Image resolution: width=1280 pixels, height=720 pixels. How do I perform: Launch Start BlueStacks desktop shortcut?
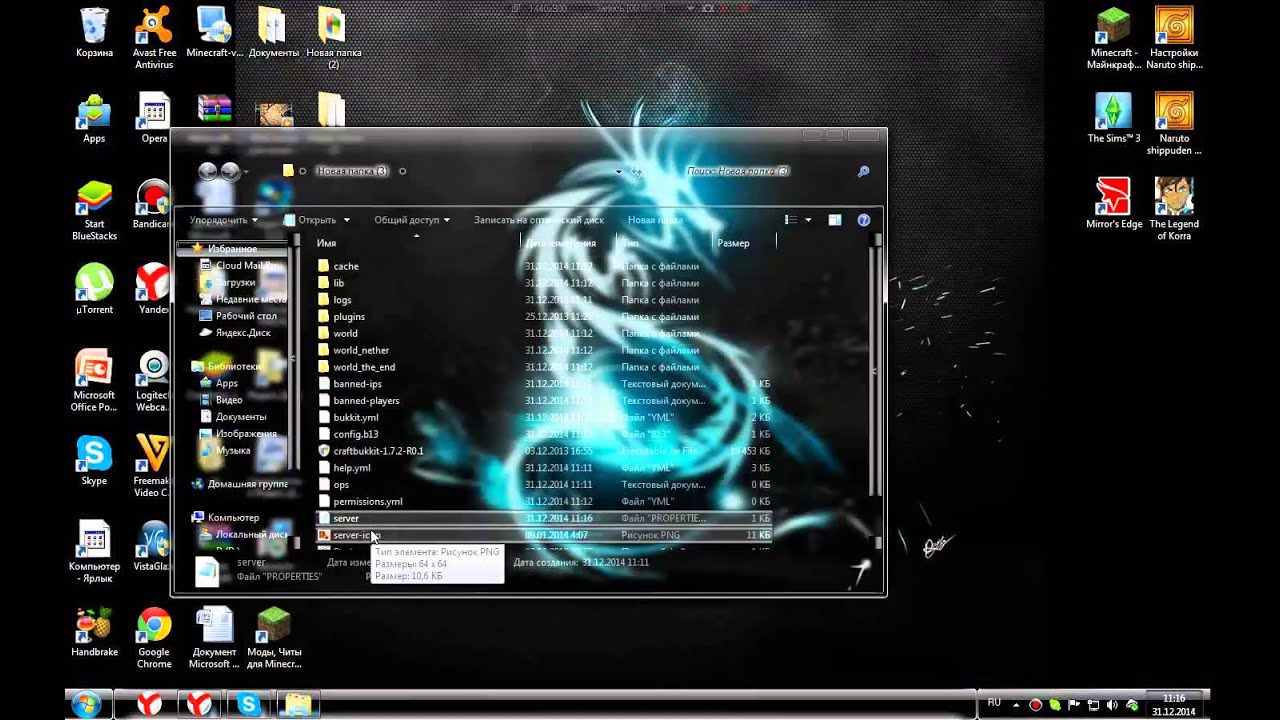(94, 210)
